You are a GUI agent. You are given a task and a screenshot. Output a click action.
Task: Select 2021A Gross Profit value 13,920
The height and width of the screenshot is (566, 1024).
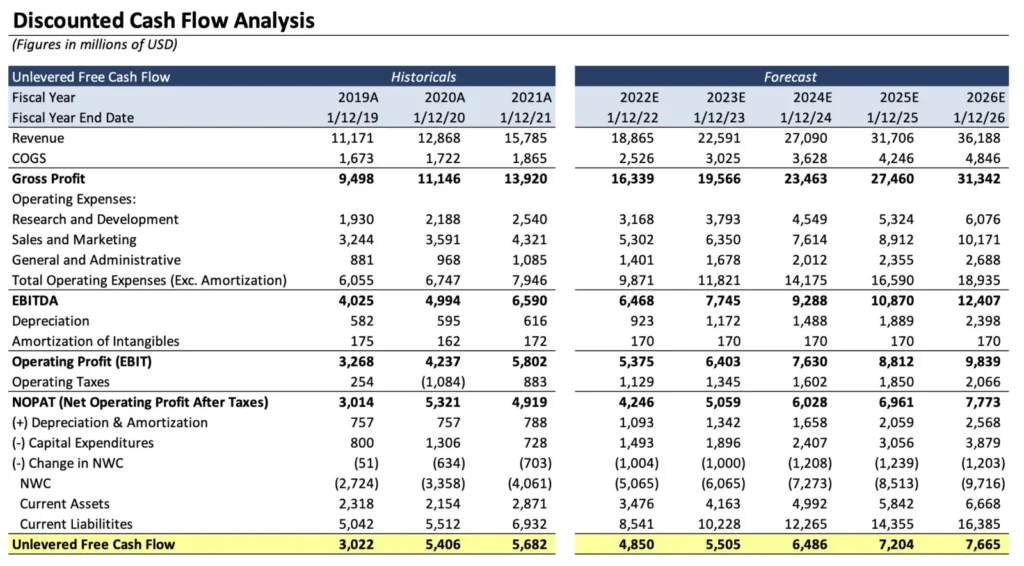[x=525, y=179]
